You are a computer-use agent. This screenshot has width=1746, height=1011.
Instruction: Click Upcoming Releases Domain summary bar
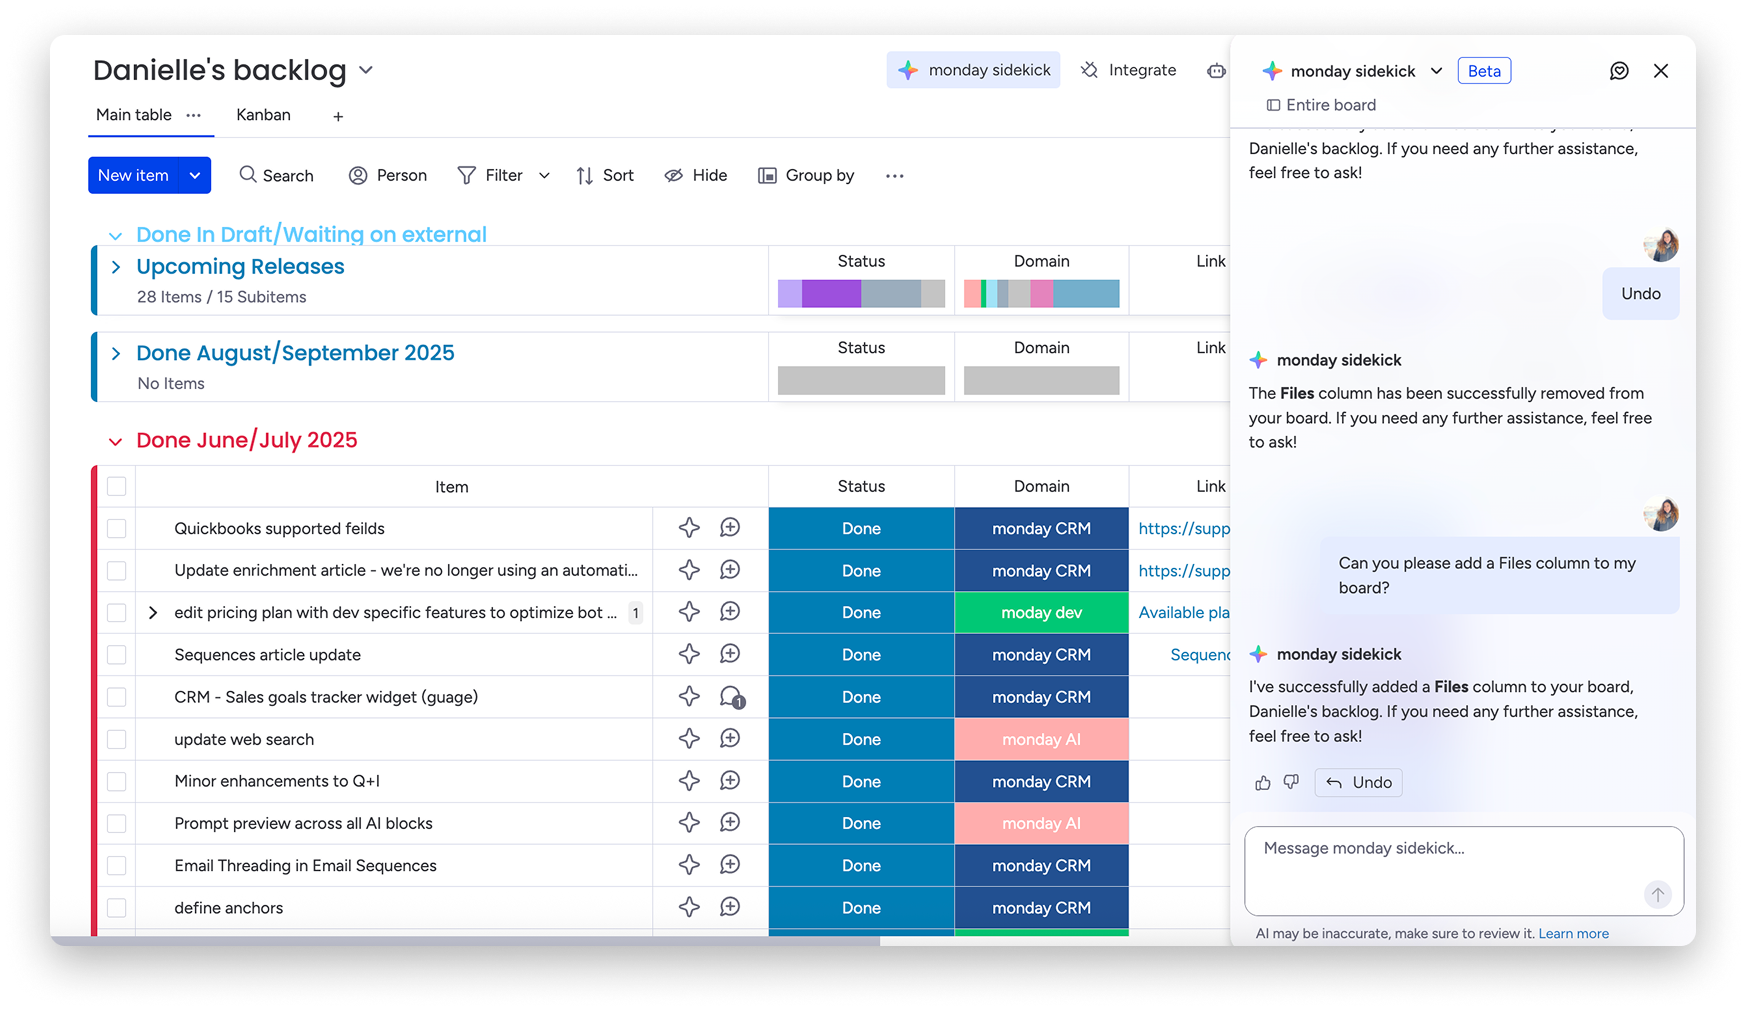[x=1041, y=294]
